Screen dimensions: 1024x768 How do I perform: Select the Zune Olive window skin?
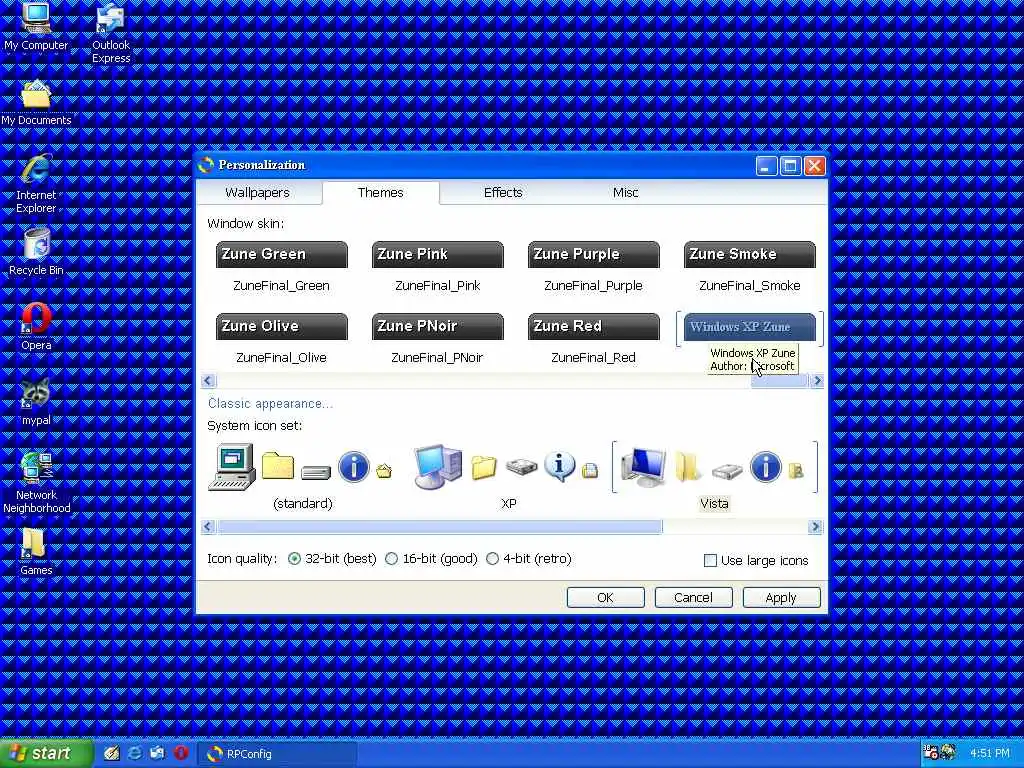tap(281, 327)
